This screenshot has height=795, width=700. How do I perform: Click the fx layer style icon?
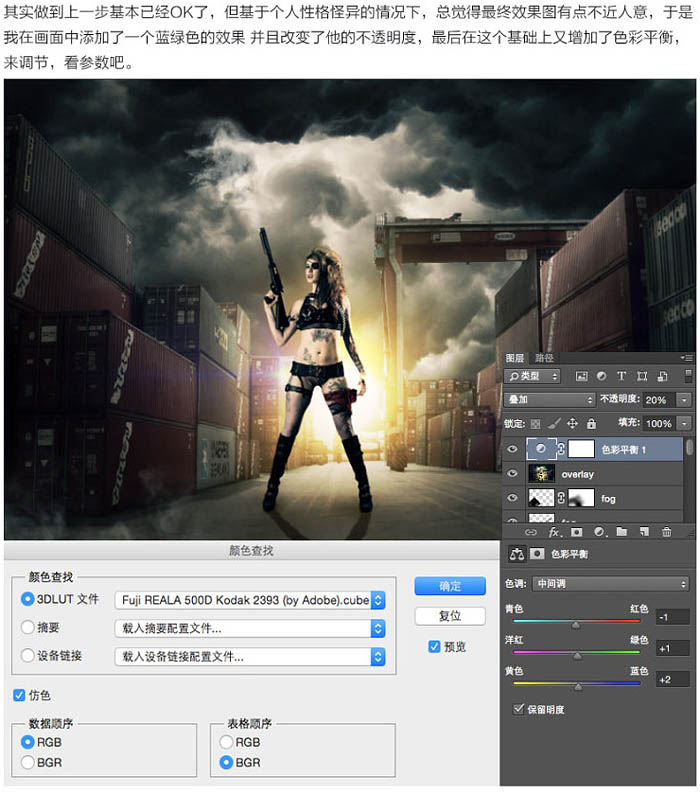(x=555, y=532)
